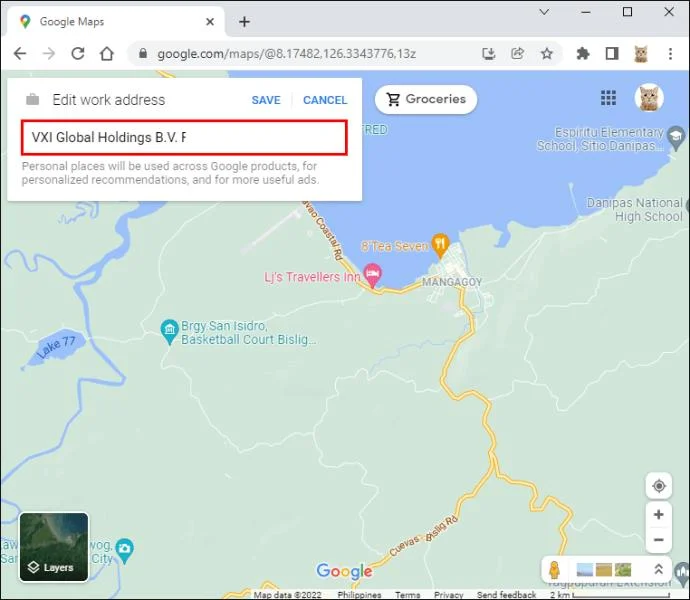Click the Lj's Travellers Inn hotel marker

tap(373, 275)
